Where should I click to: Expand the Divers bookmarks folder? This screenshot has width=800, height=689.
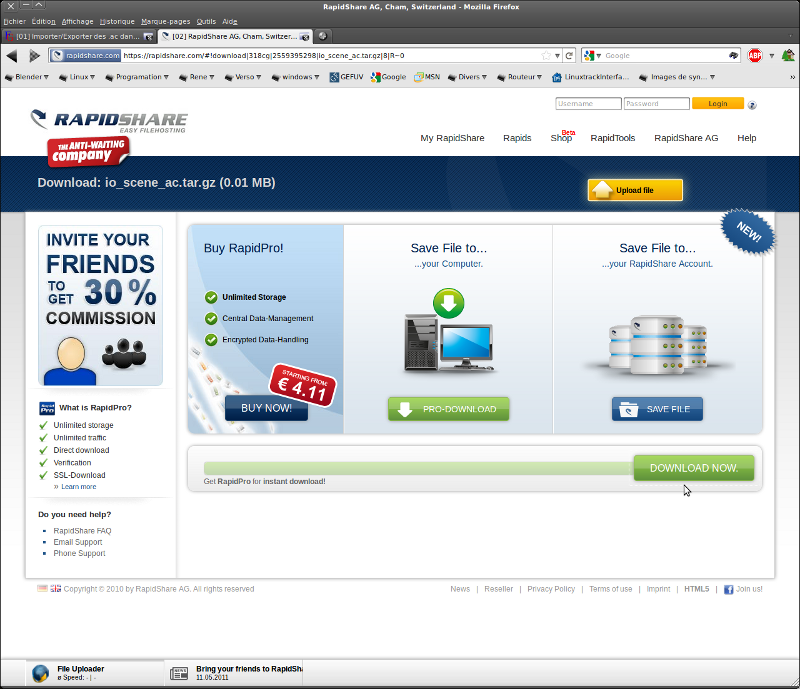point(467,77)
